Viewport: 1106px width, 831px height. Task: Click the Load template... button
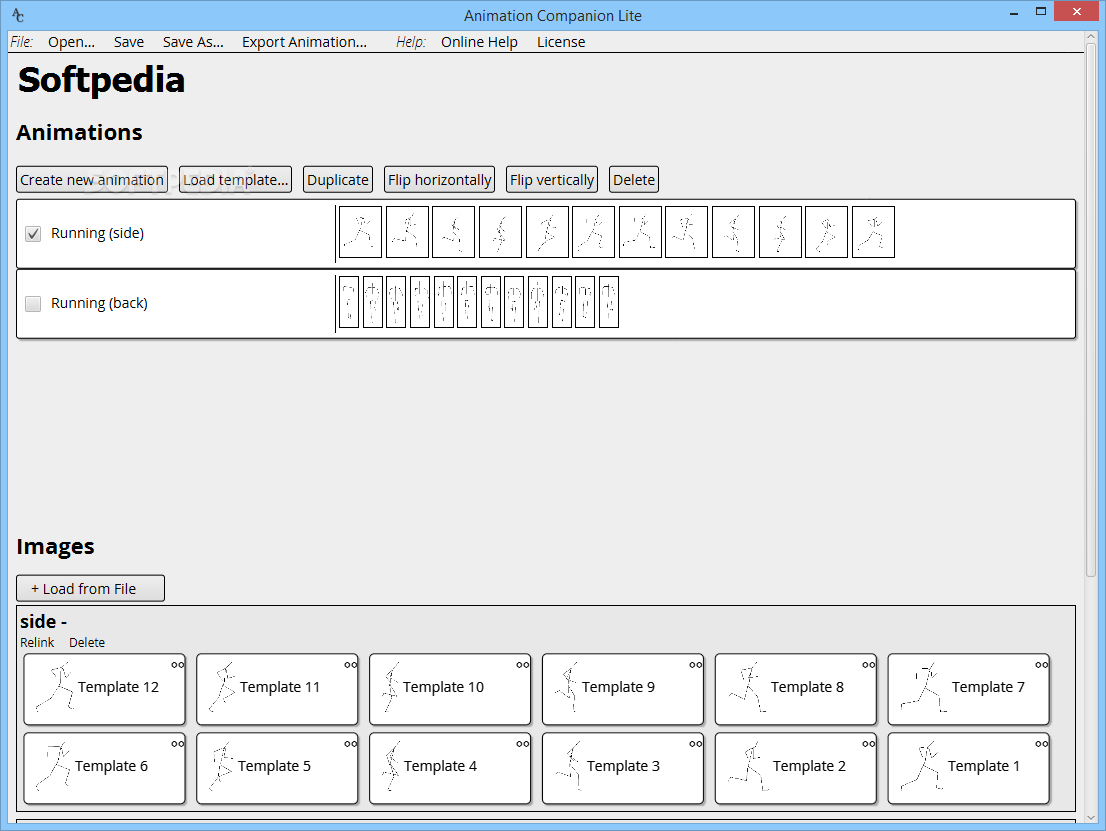(x=236, y=180)
